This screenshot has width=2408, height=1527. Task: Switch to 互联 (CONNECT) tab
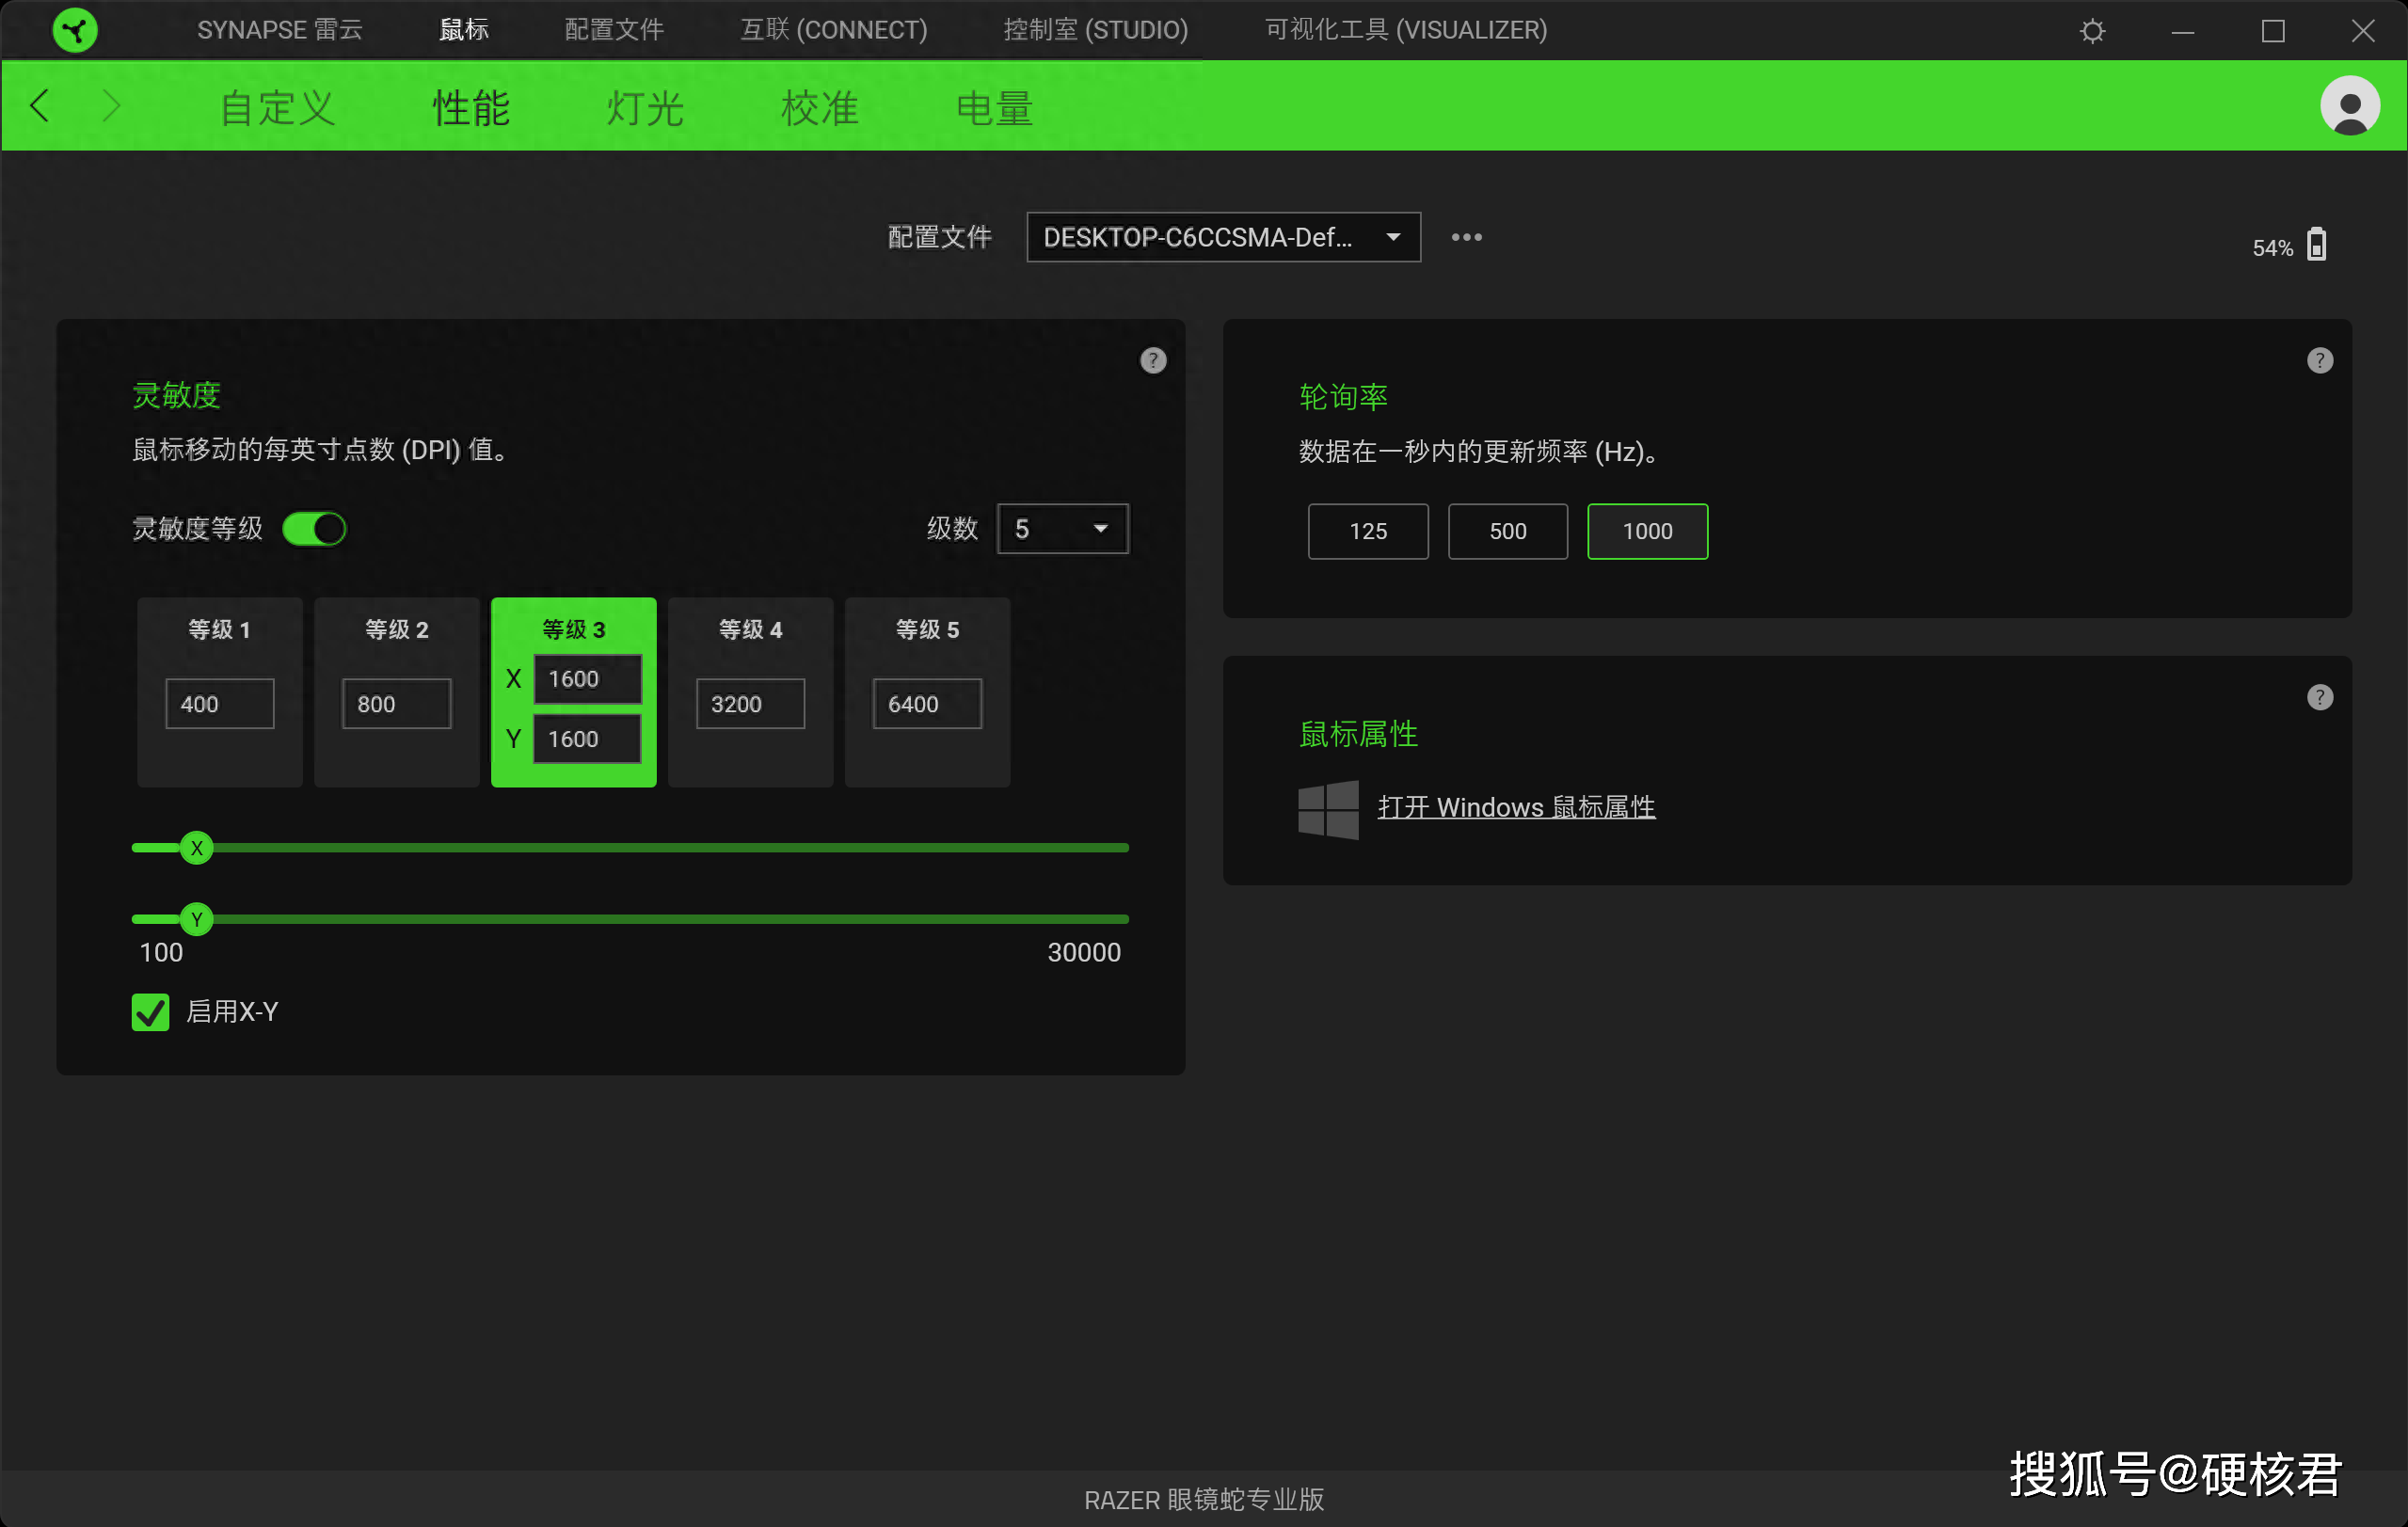834,30
